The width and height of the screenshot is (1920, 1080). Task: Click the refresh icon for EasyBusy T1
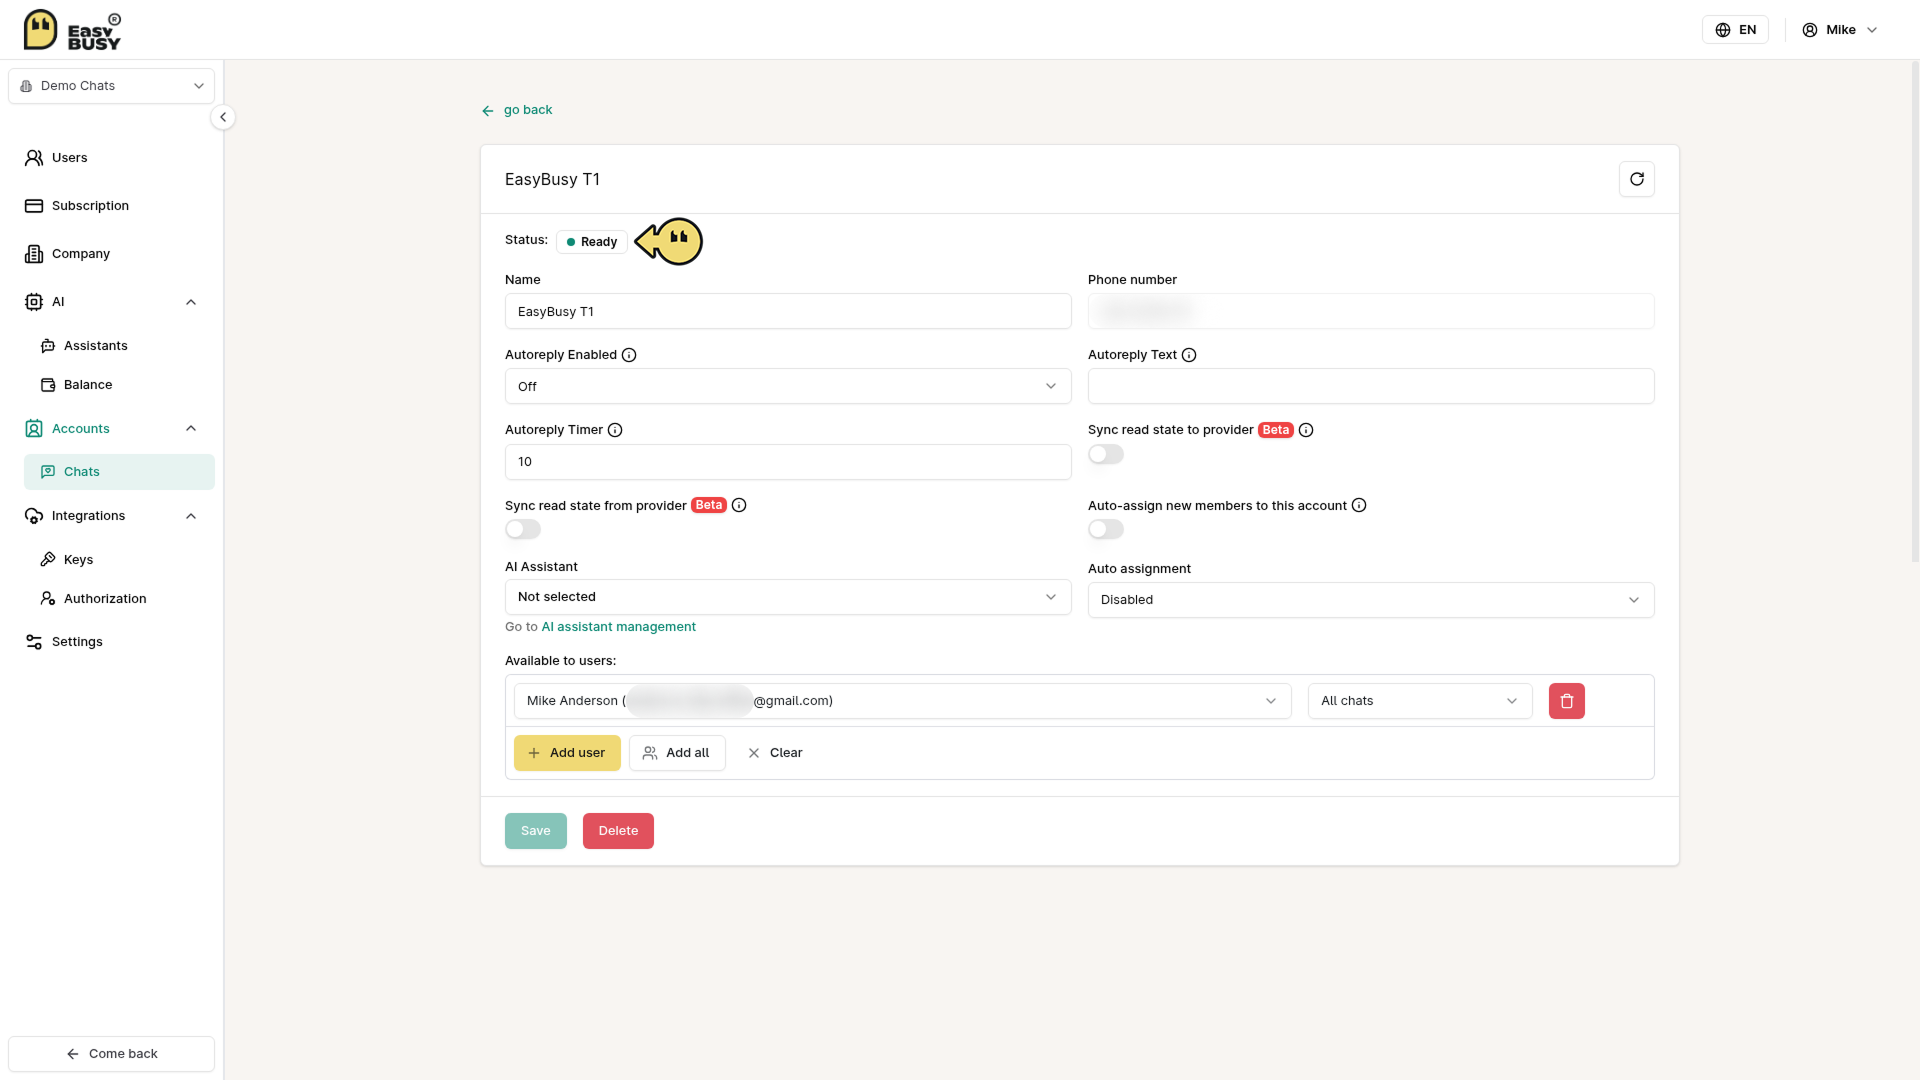[x=1637, y=179]
